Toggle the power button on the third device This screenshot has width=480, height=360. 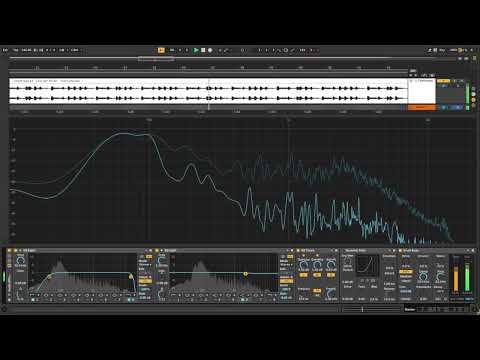[x=298, y=250]
